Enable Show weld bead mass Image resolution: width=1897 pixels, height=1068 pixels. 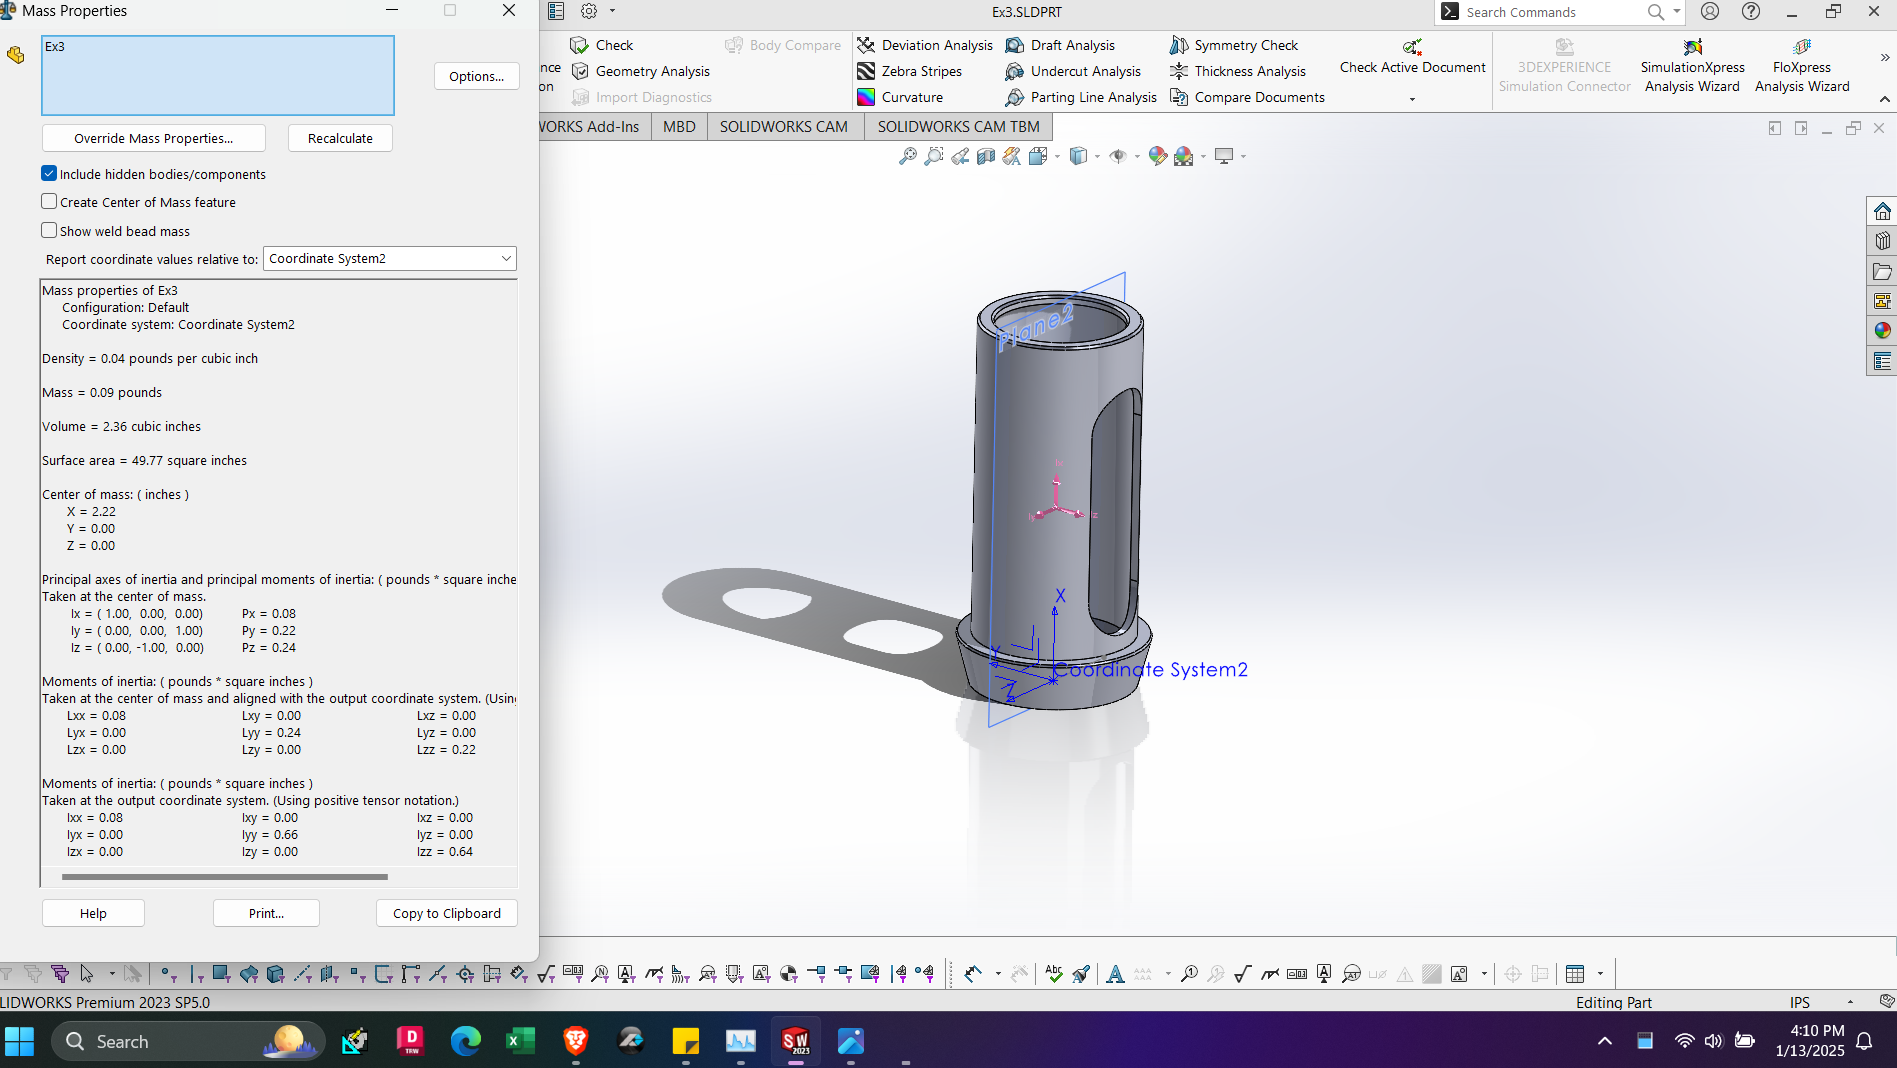49,230
